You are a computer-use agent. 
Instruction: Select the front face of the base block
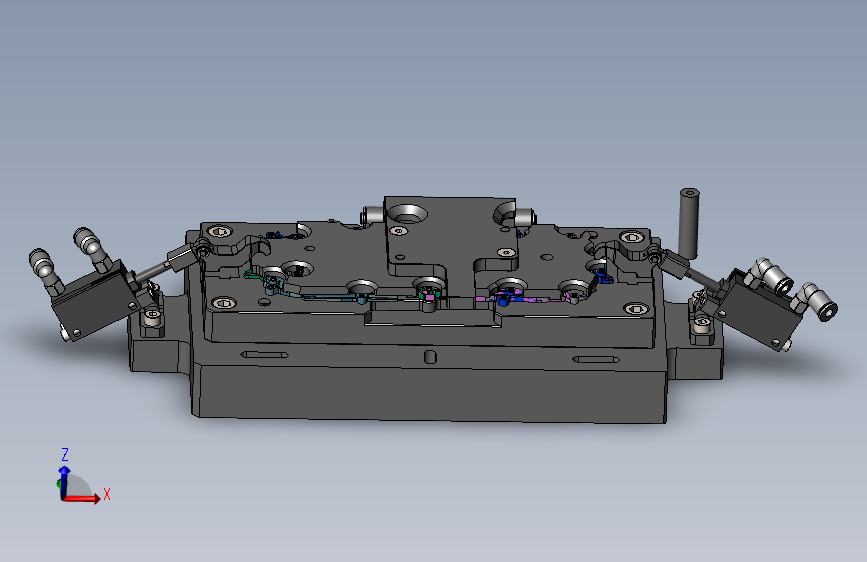pyautogui.click(x=431, y=394)
